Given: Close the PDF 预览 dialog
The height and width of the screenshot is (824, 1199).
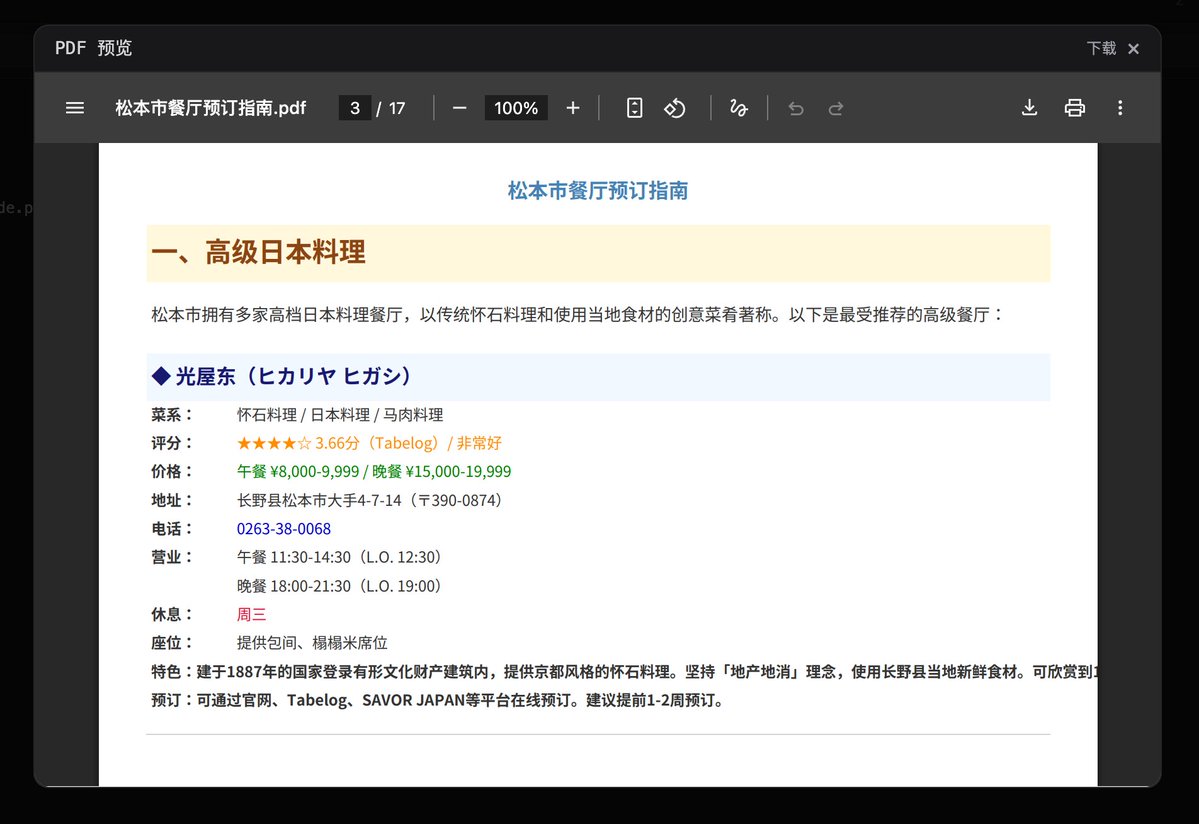Looking at the screenshot, I should [1134, 49].
